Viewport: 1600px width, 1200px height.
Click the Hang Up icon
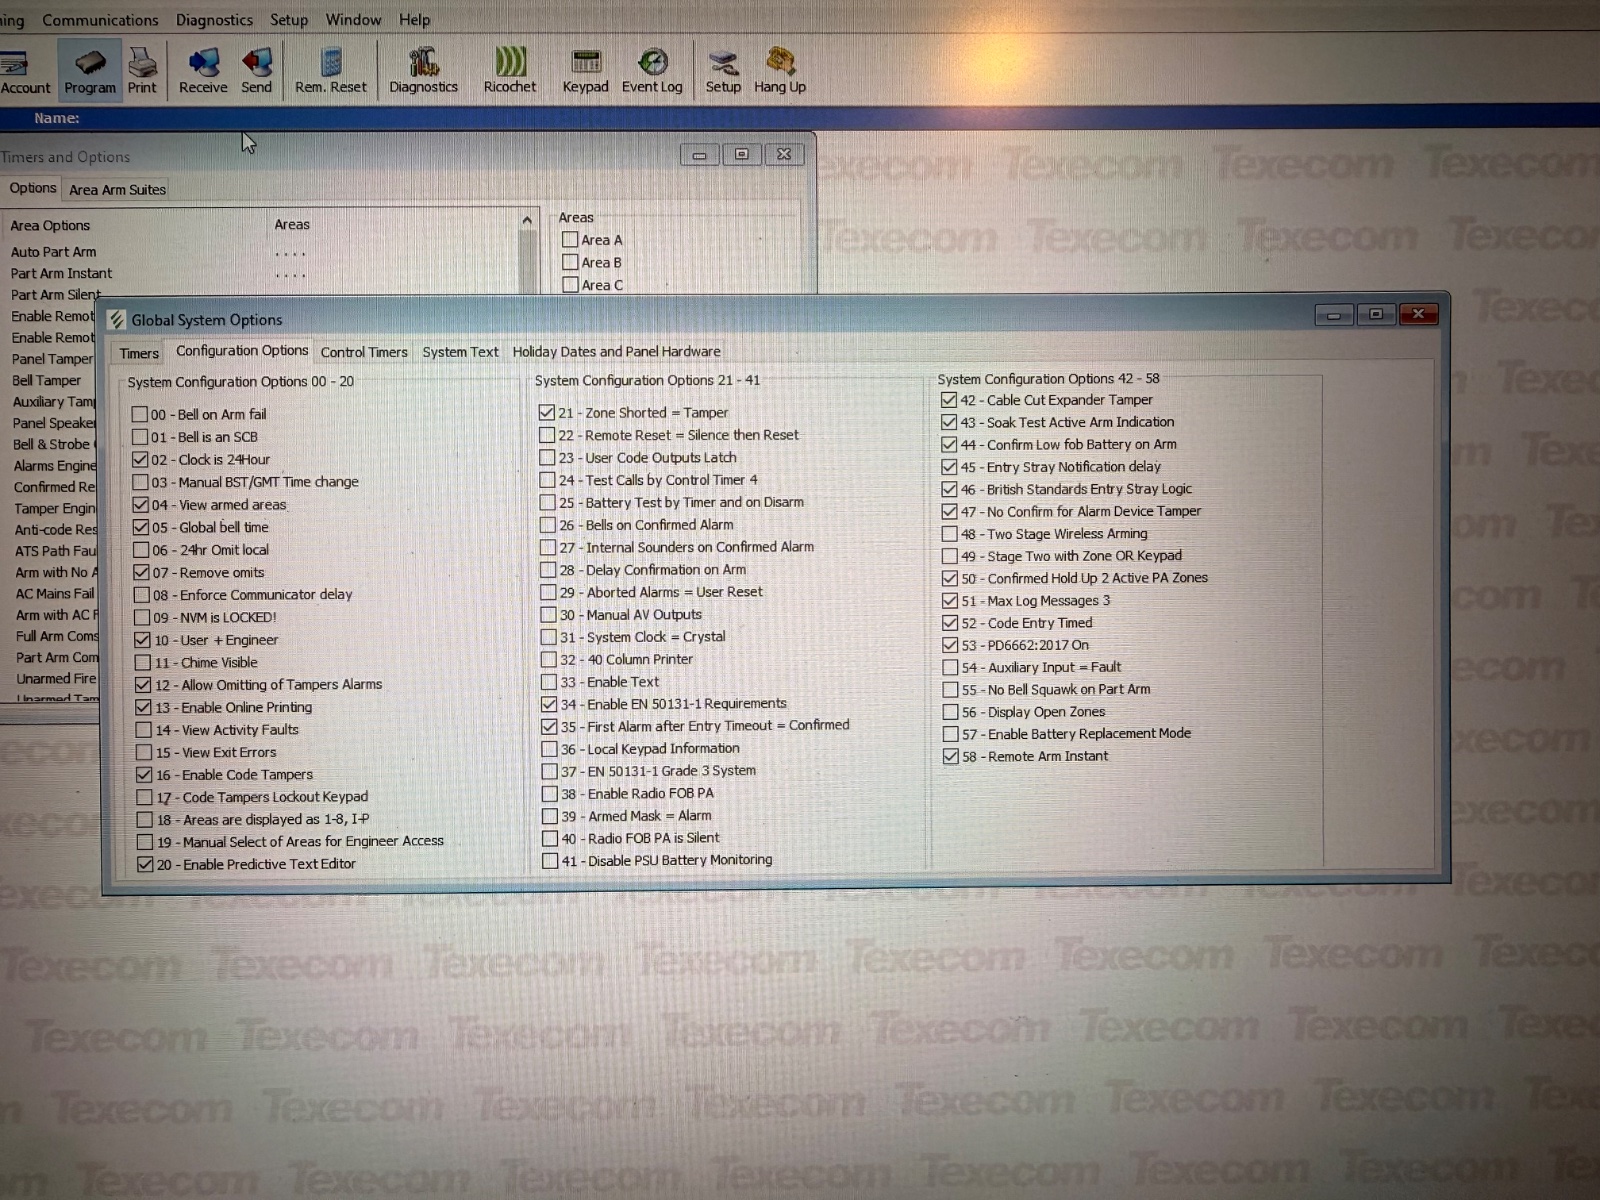coord(780,70)
